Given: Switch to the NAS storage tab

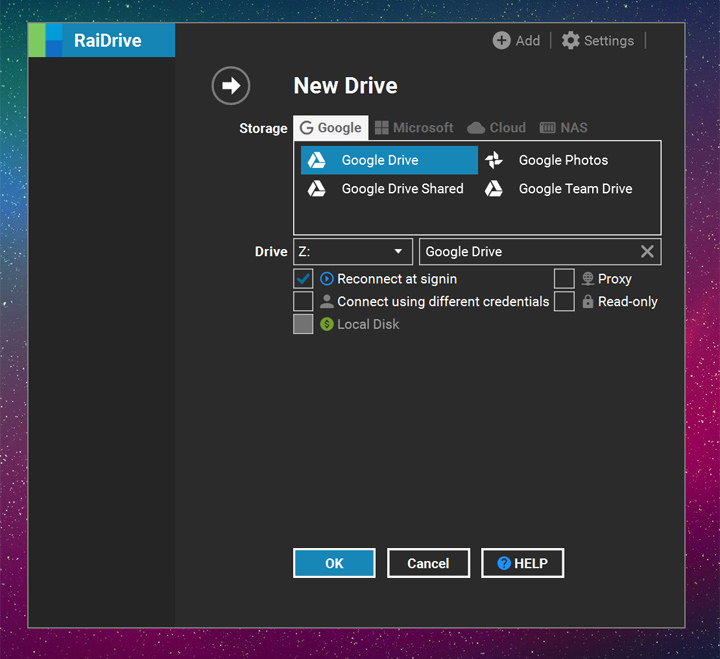Looking at the screenshot, I should click(563, 128).
